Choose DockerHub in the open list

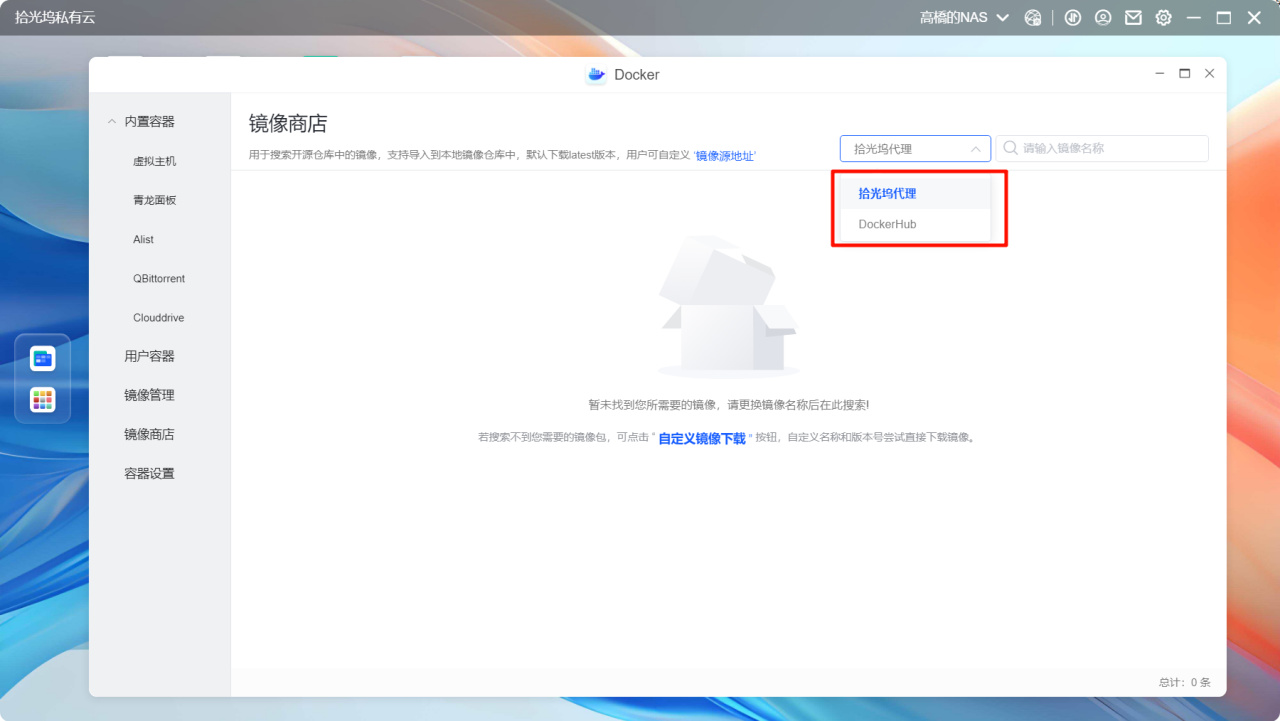915,224
